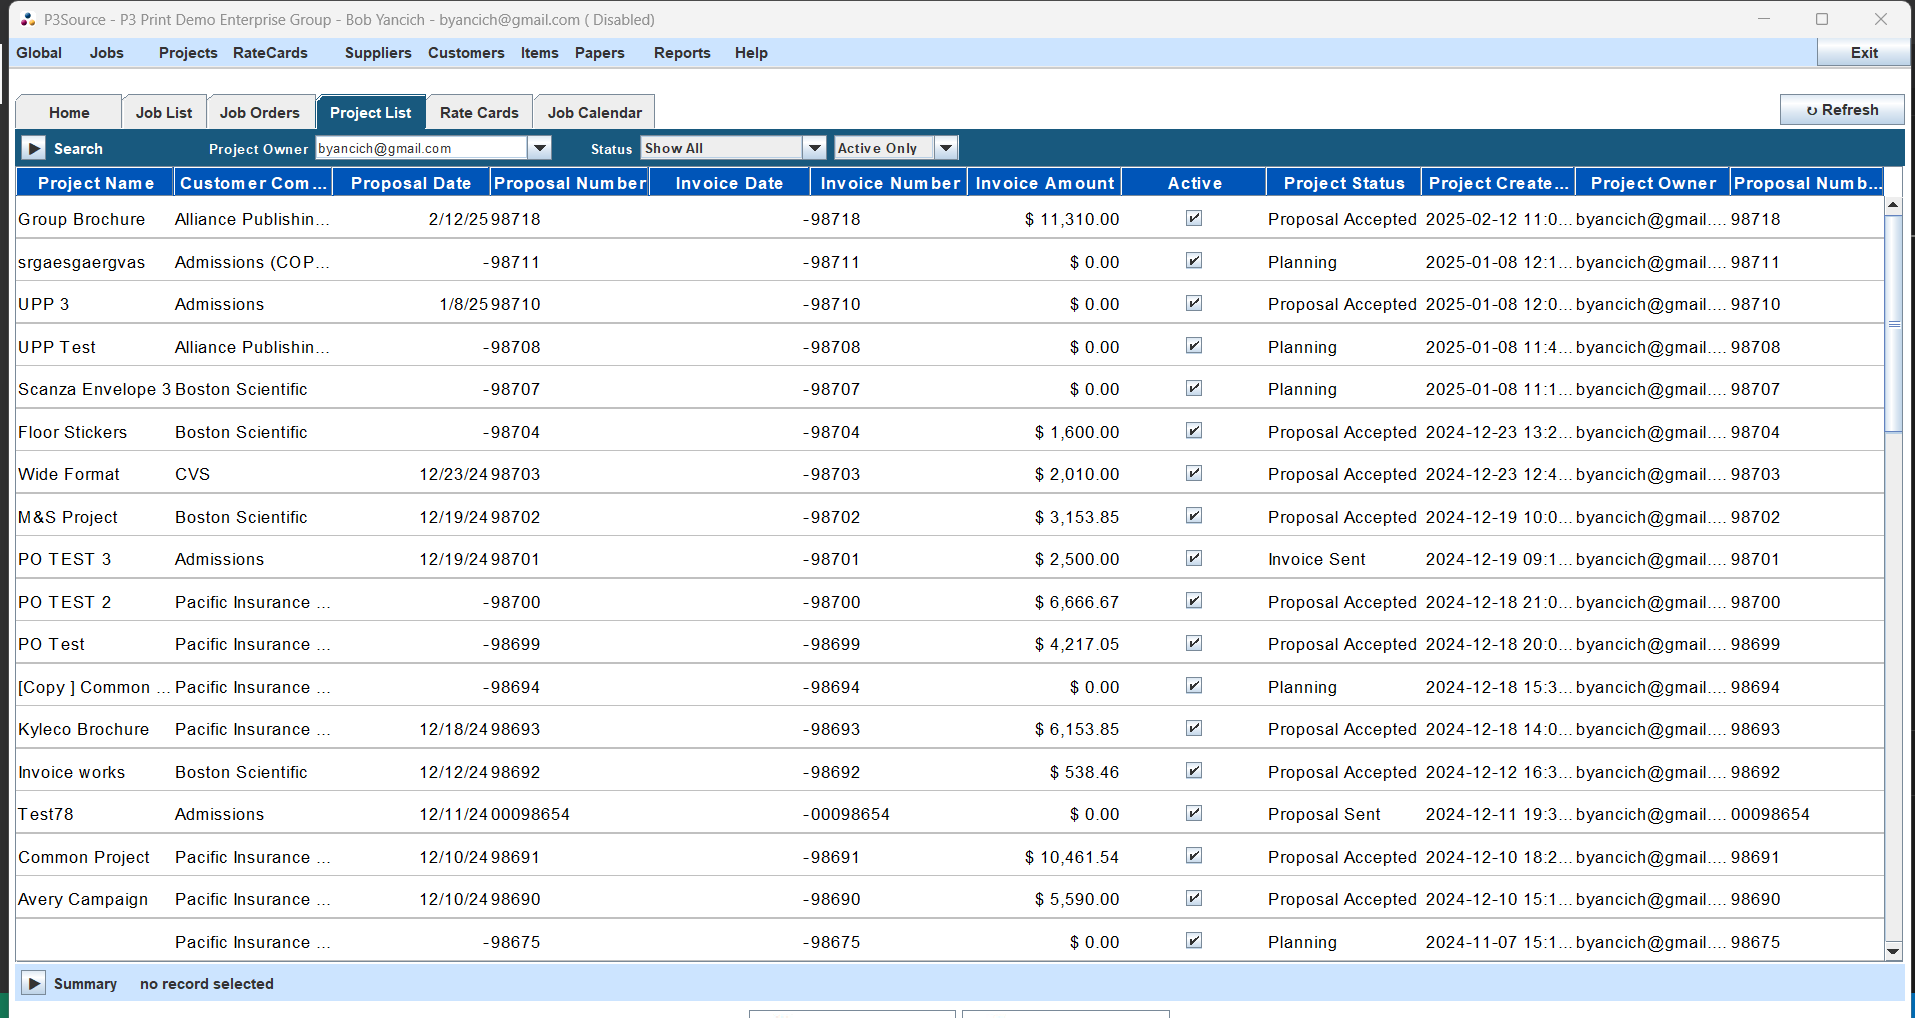Click the scrollbar up arrow
This screenshot has width=1915, height=1018.
click(1891, 204)
